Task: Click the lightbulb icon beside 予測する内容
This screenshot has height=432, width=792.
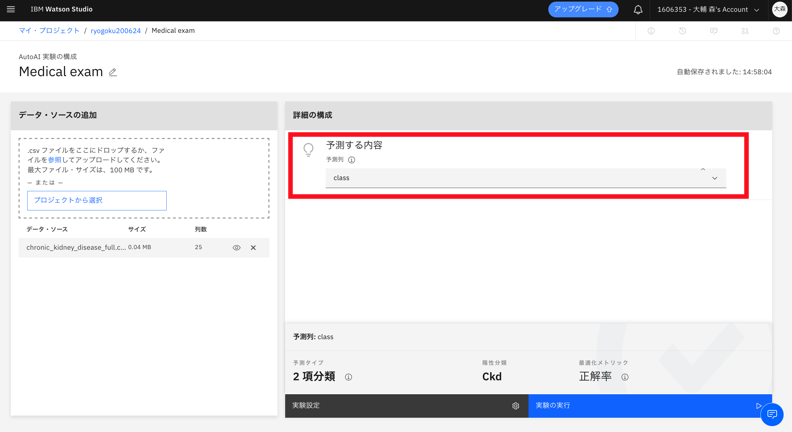Action: [x=308, y=150]
